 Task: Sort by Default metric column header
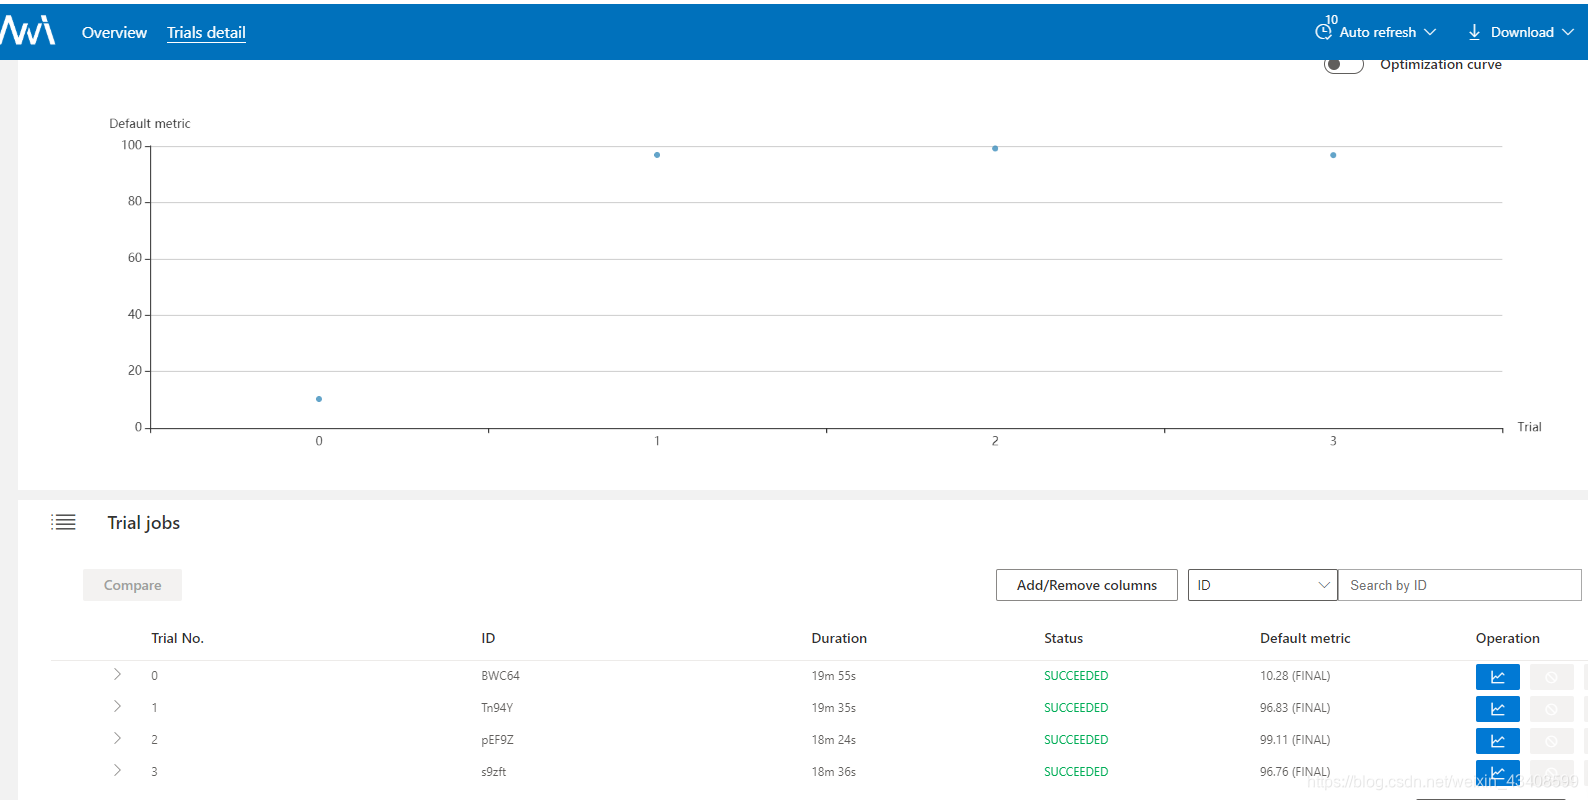[1305, 638]
